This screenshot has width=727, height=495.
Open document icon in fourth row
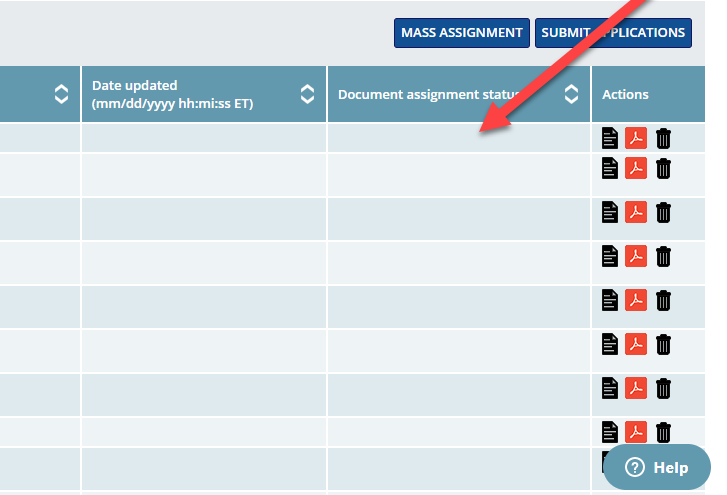[x=610, y=256]
